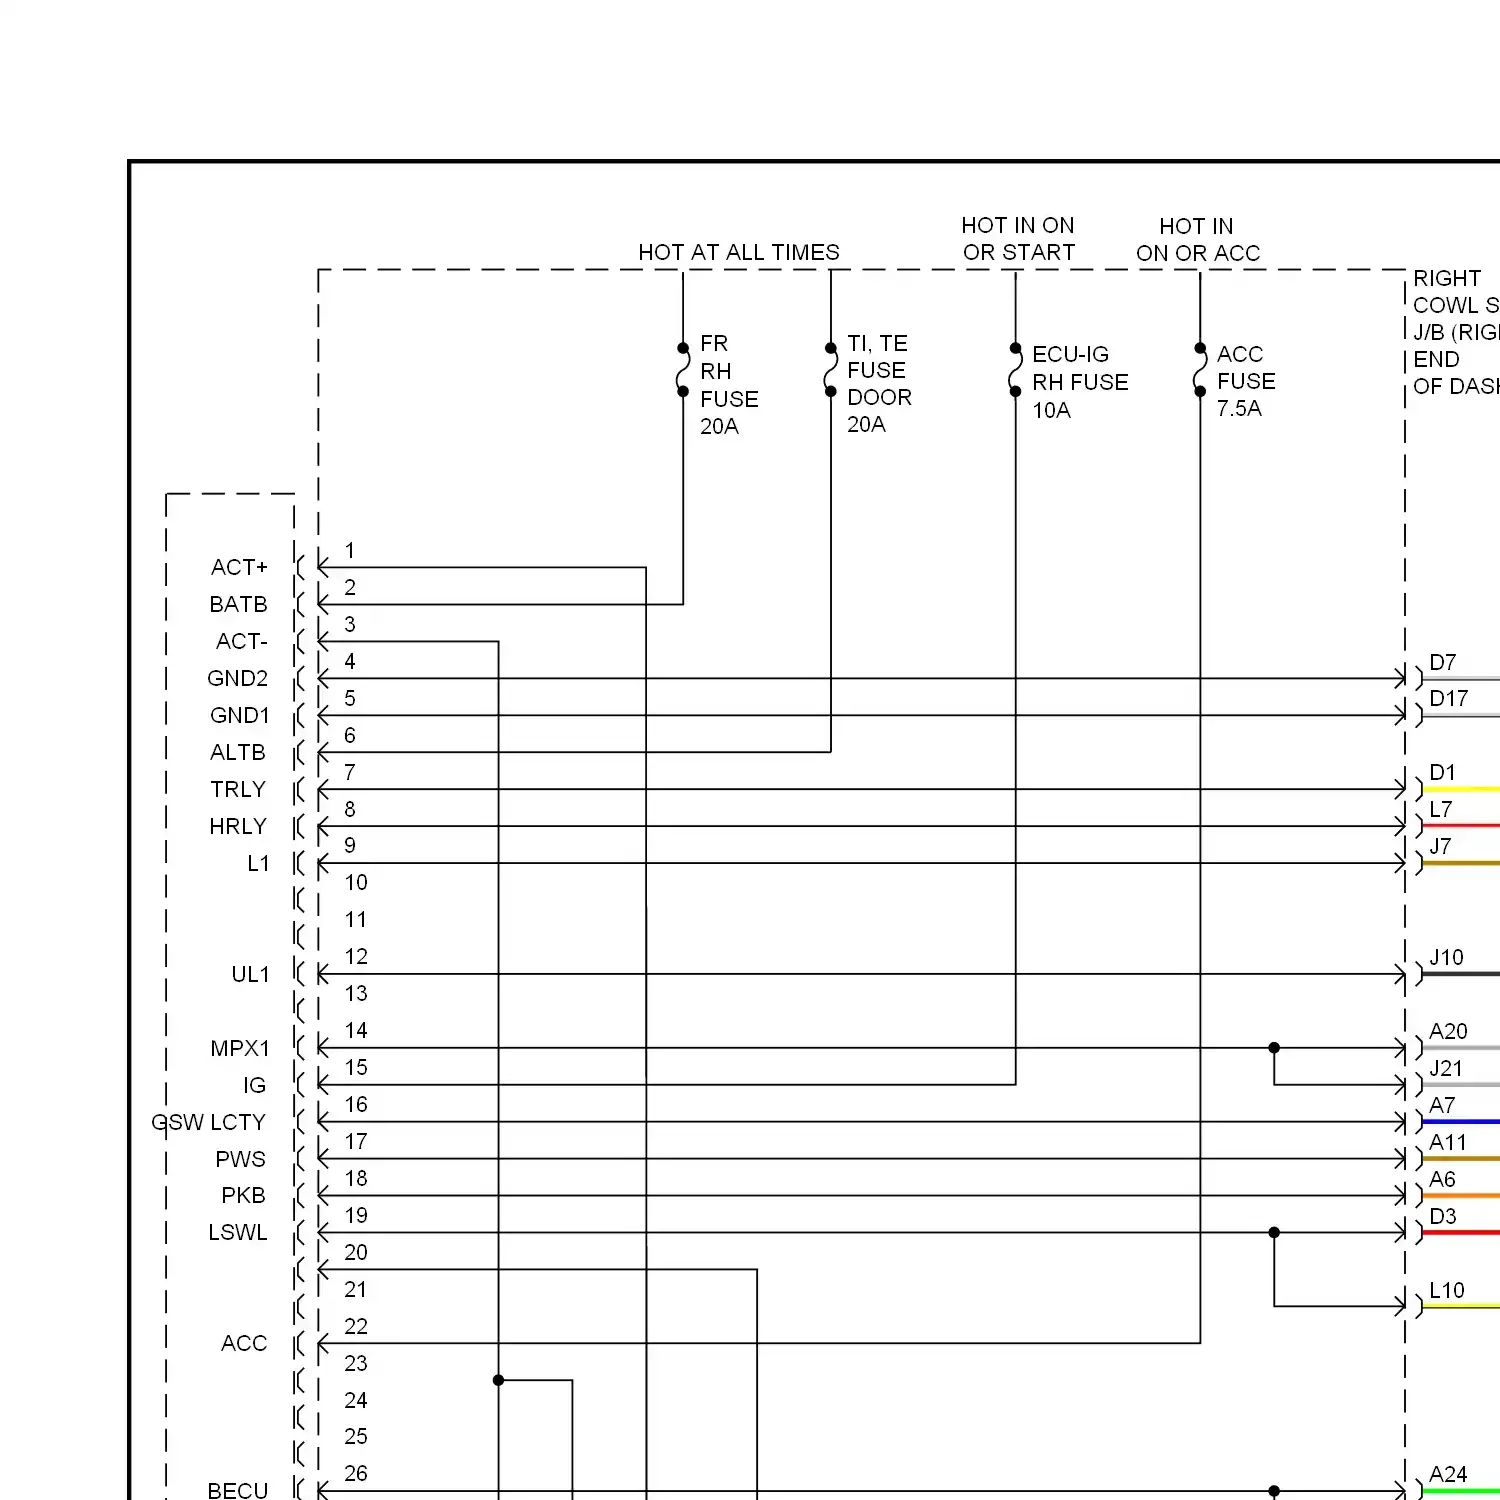Click the ECU-IG RH FUSE 10A label

pyautogui.click(x=1080, y=382)
